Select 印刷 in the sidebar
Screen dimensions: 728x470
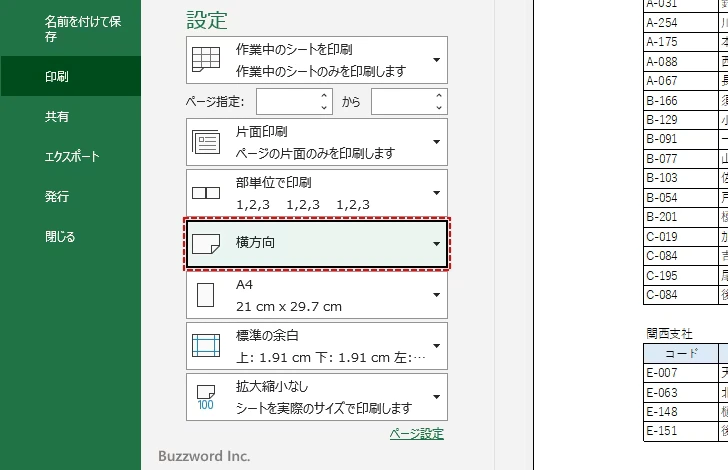71,76
